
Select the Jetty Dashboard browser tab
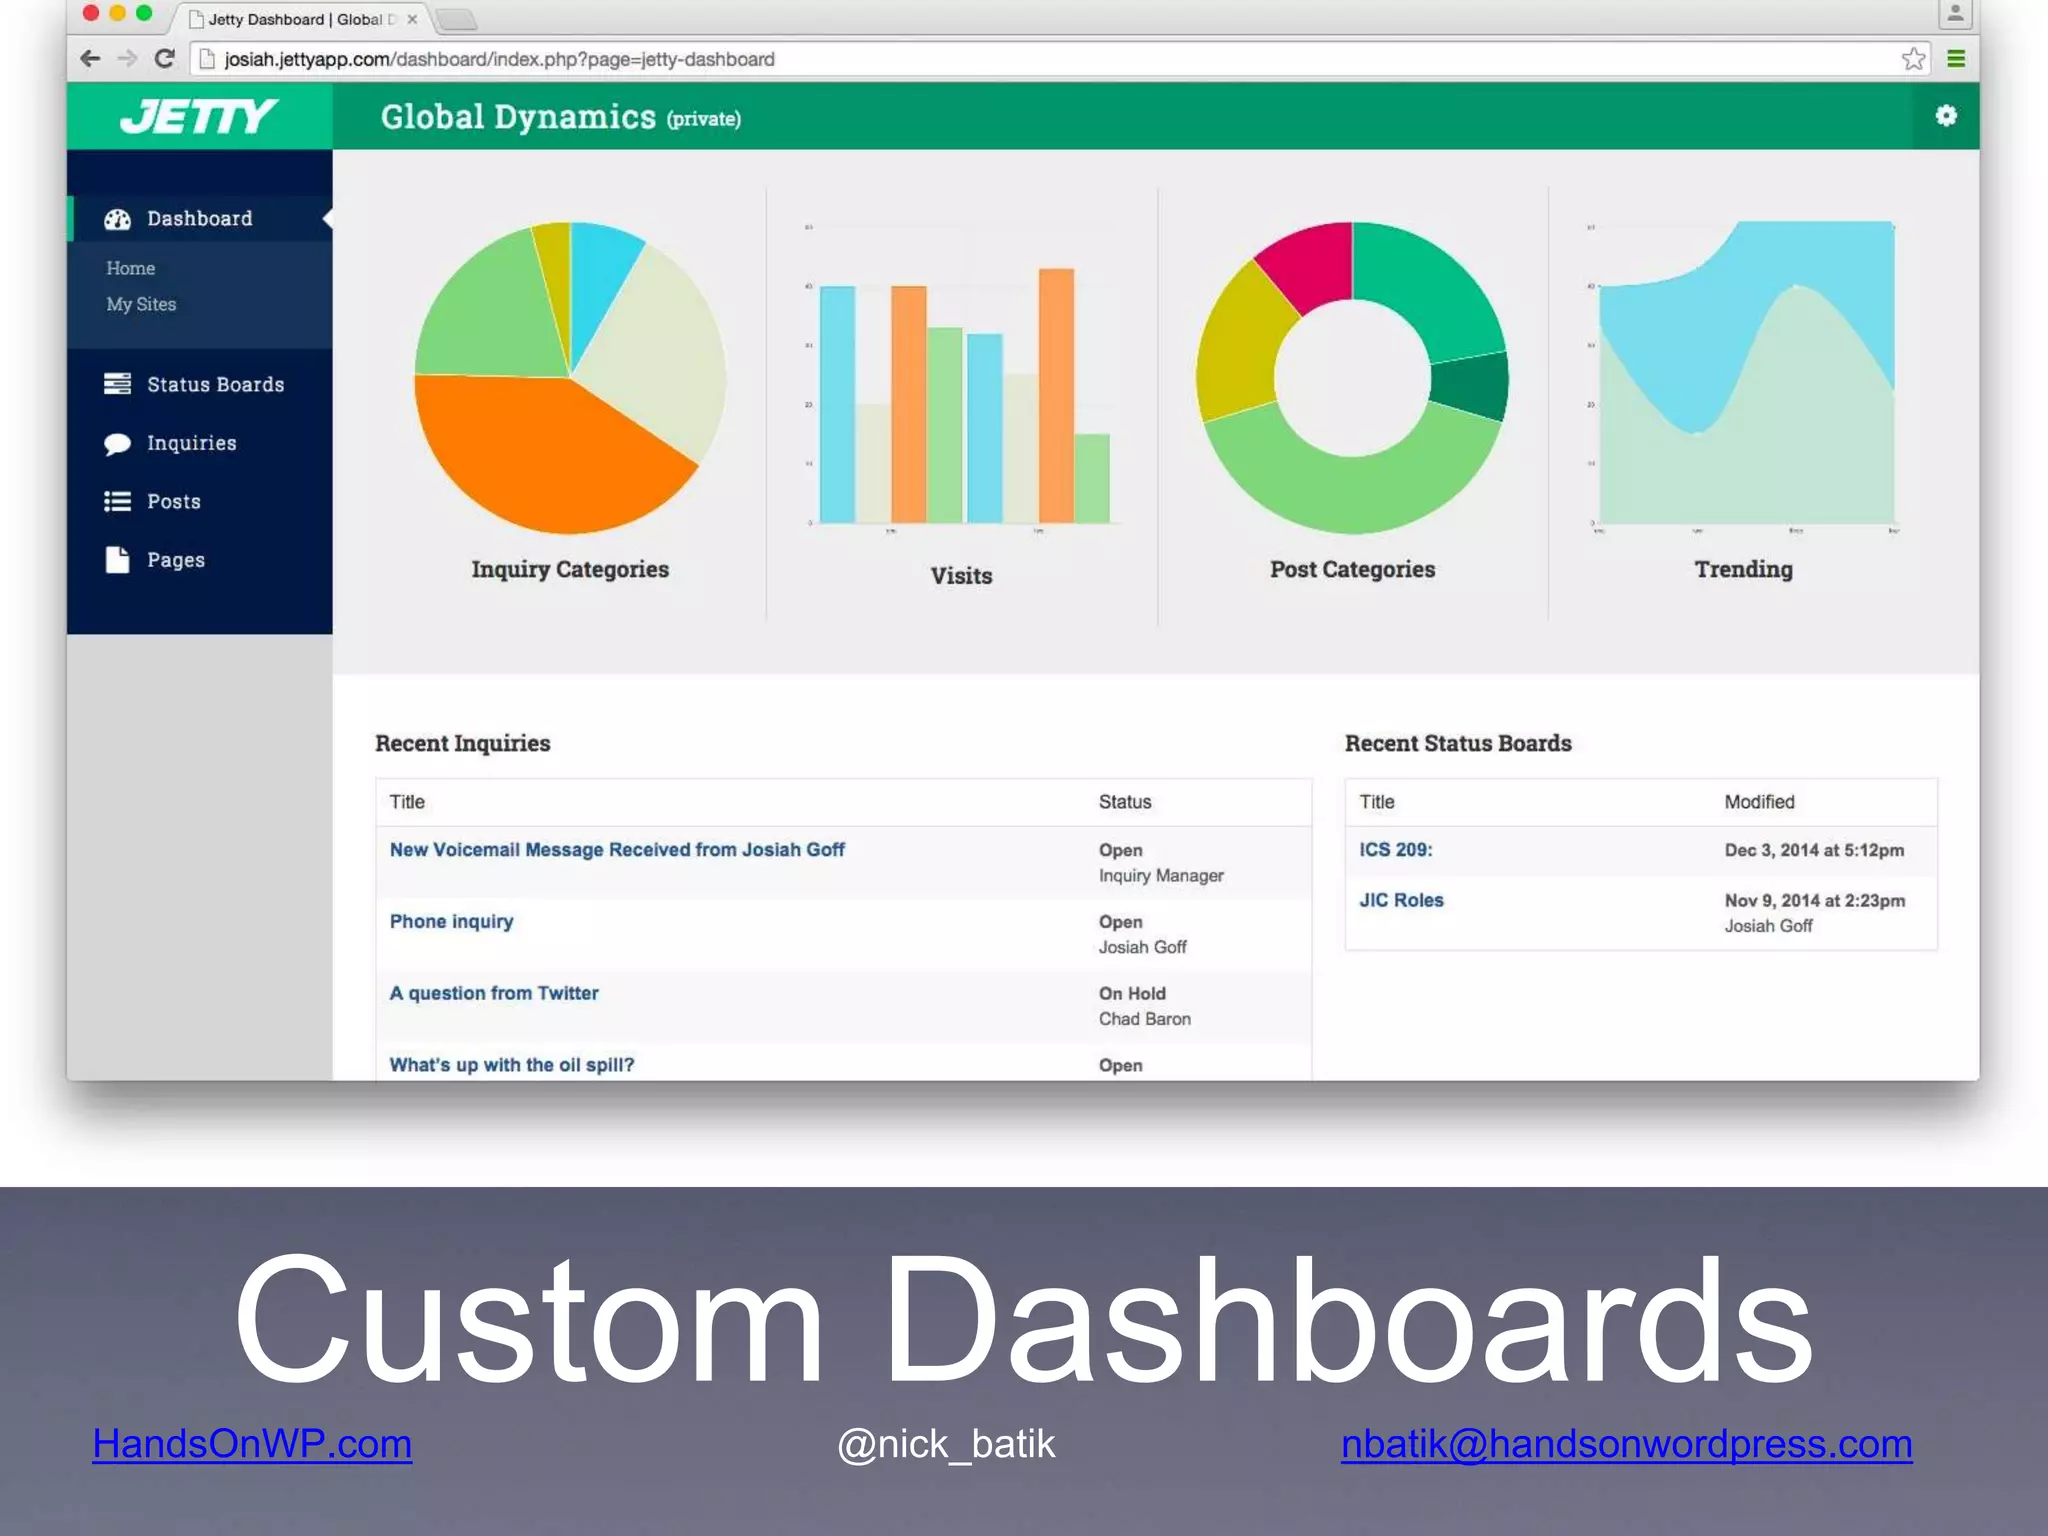point(298,19)
